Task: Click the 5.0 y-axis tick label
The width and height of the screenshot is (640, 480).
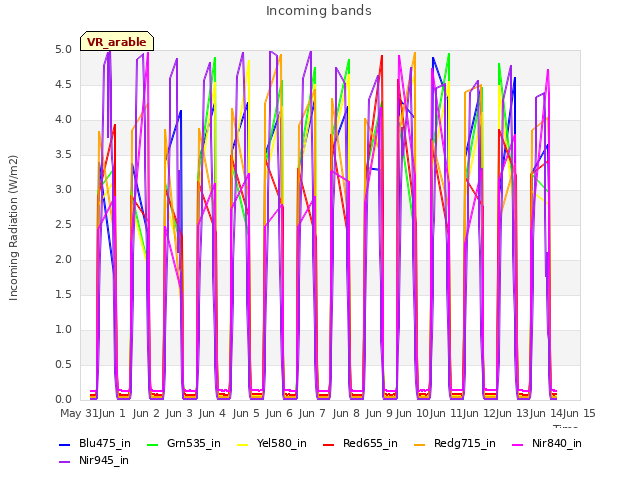Action: [x=63, y=50]
